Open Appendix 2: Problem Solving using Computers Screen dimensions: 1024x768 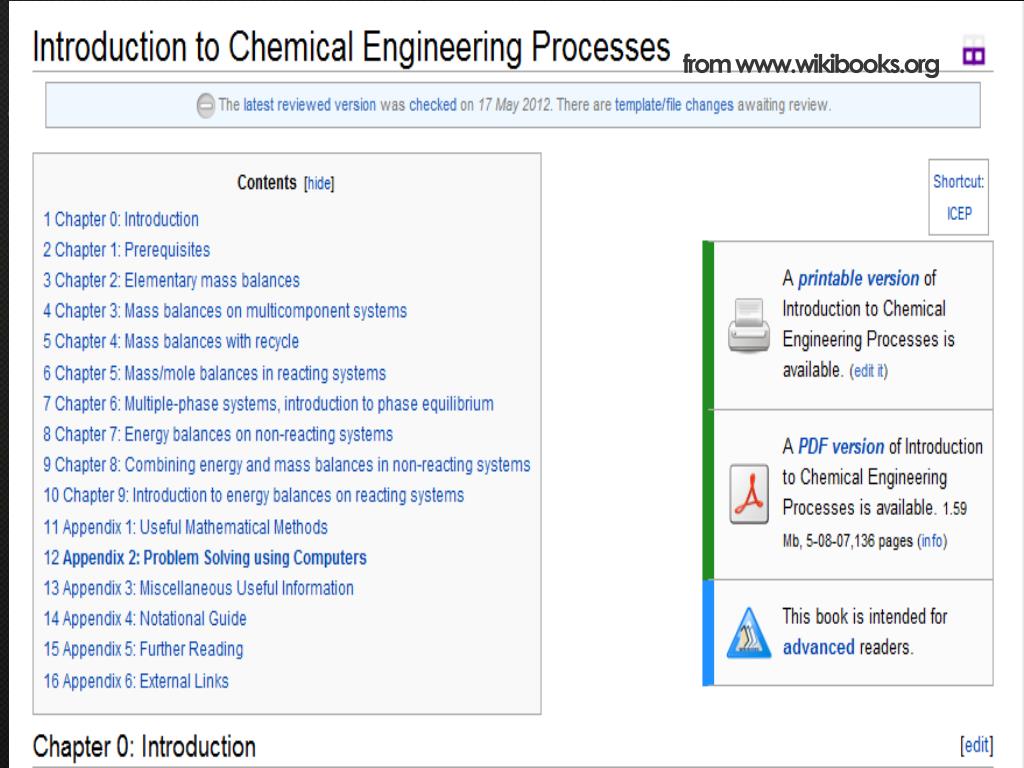[x=205, y=558]
